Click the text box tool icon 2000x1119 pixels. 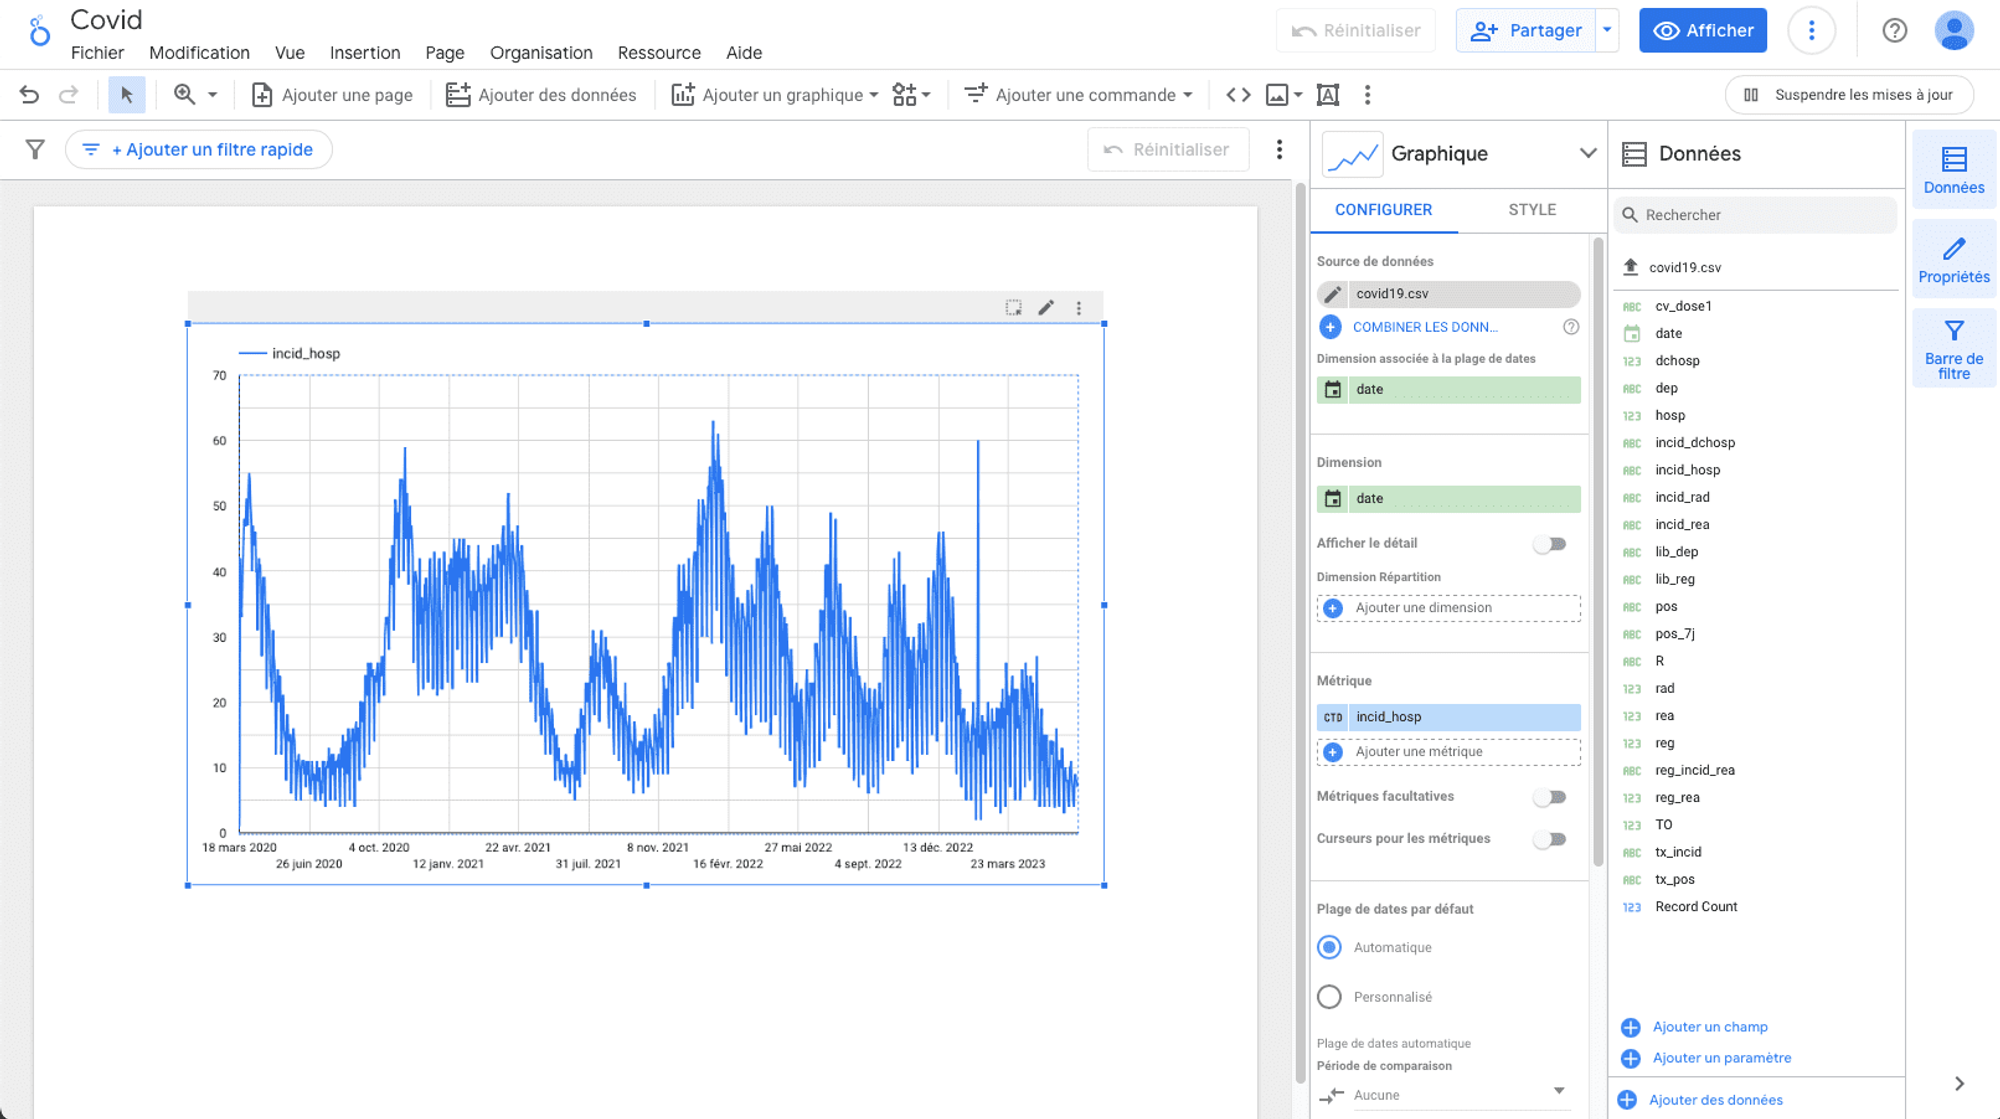(x=1328, y=95)
